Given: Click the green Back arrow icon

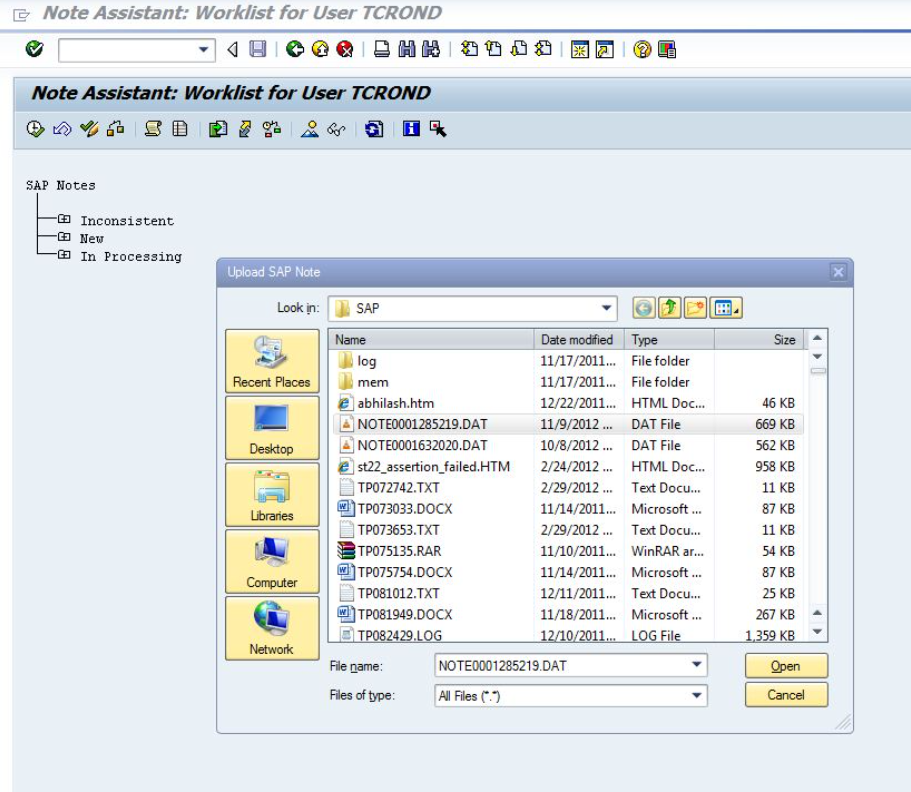Looking at the screenshot, I should pos(295,49).
